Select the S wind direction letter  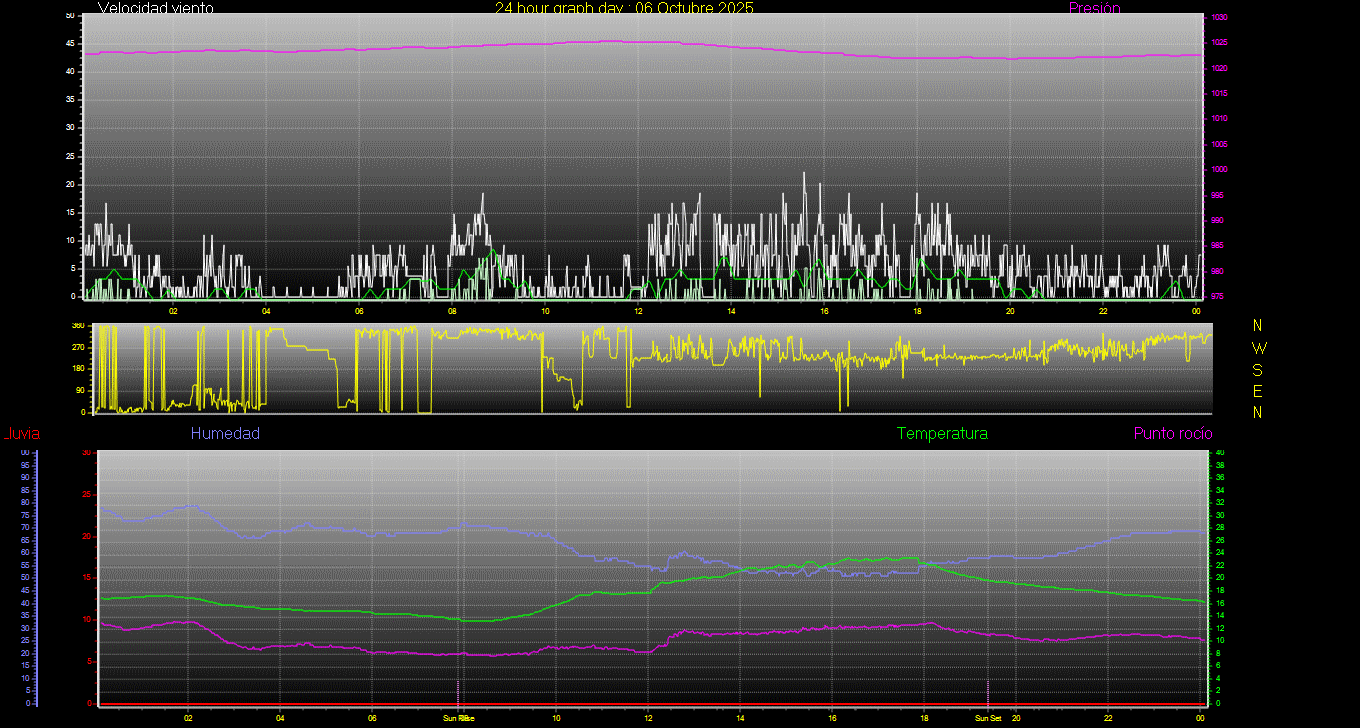click(x=1258, y=370)
